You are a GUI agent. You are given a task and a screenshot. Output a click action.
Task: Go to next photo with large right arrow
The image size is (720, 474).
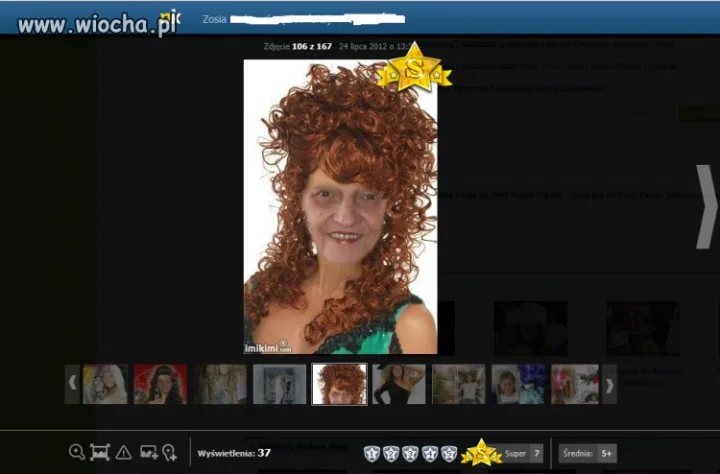tap(705, 207)
